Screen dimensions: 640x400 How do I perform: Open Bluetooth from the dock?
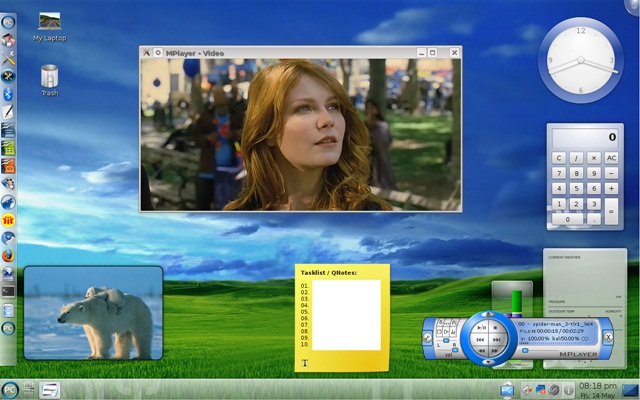tap(8, 94)
